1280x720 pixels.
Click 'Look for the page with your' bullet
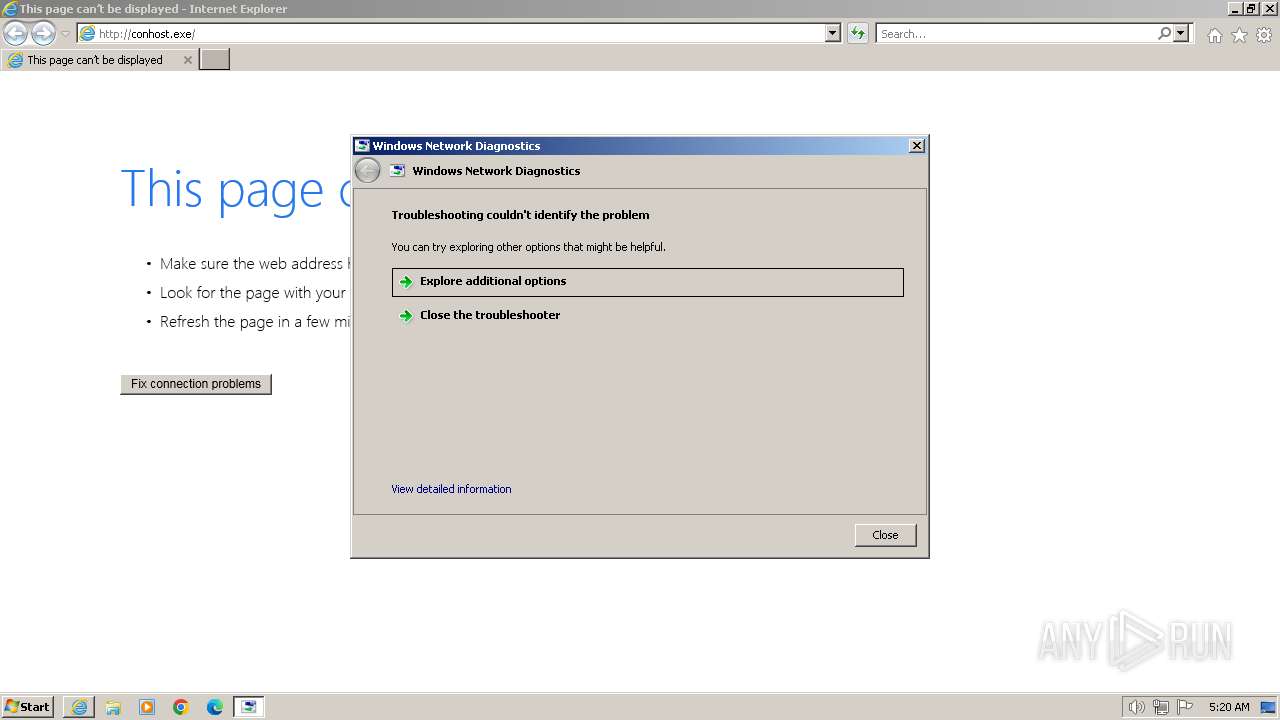253,293
